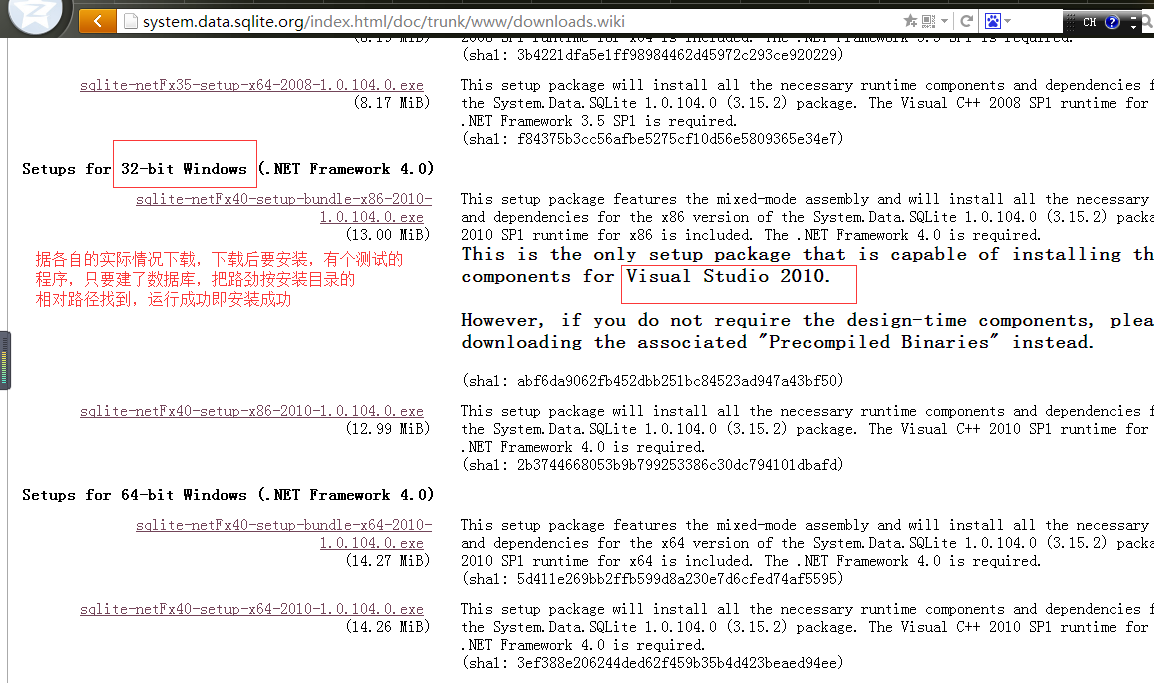Click the page icon before the URL

(129, 21)
